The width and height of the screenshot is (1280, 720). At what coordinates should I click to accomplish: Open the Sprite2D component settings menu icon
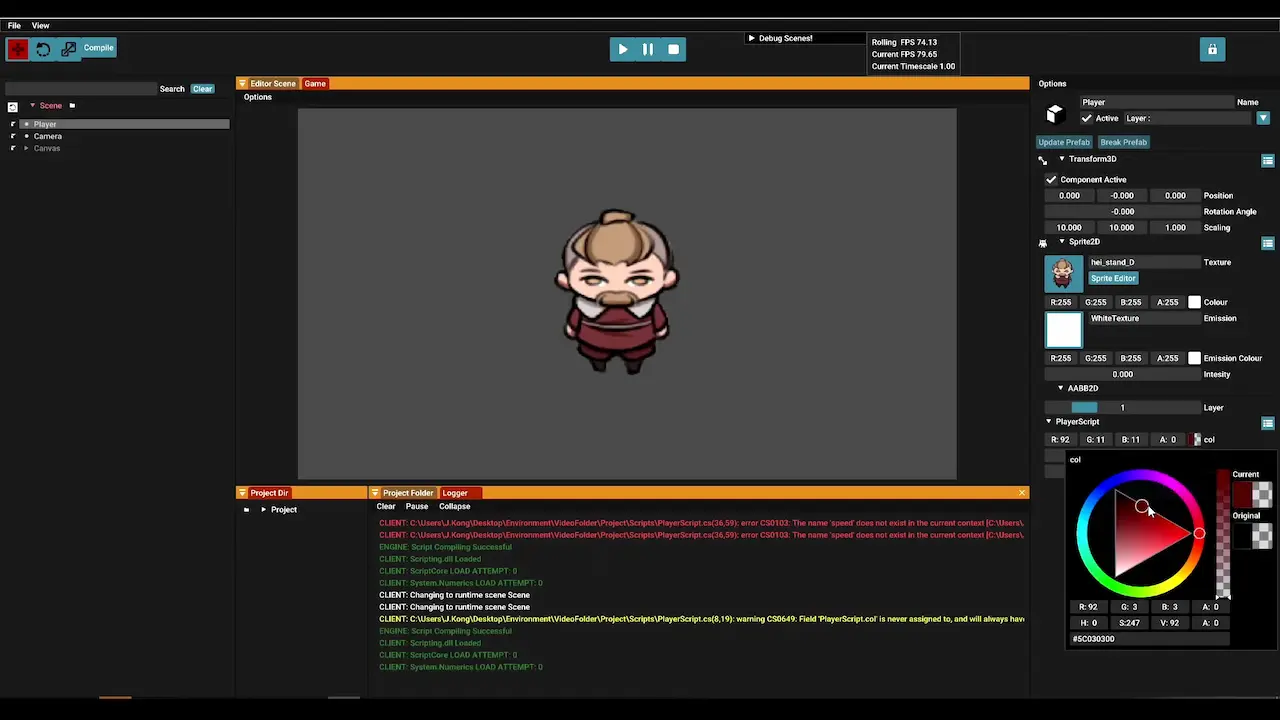tap(1267, 243)
